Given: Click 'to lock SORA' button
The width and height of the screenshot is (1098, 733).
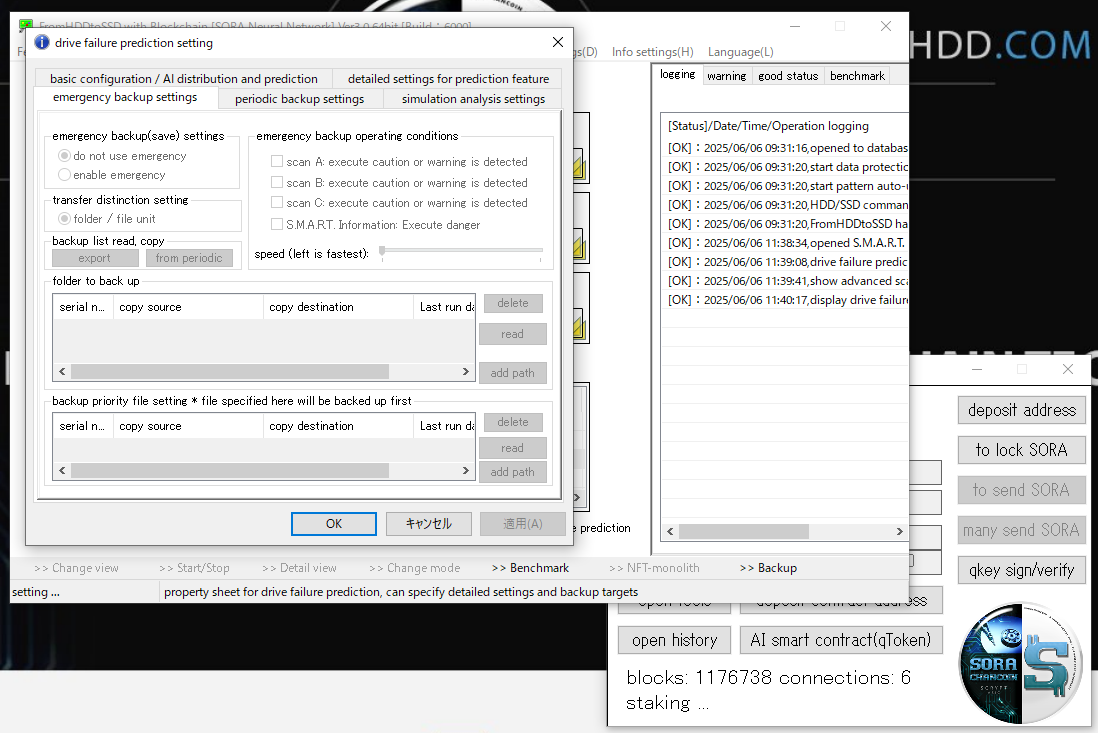Looking at the screenshot, I should point(1022,450).
